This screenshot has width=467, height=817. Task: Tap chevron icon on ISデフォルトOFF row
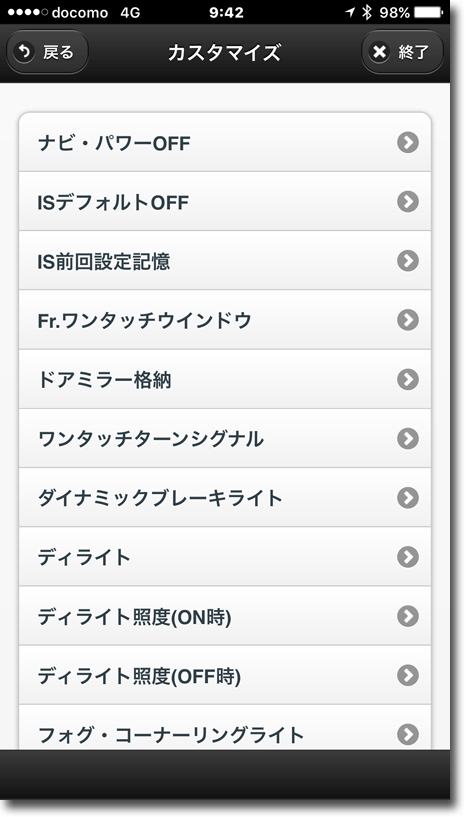point(408,202)
